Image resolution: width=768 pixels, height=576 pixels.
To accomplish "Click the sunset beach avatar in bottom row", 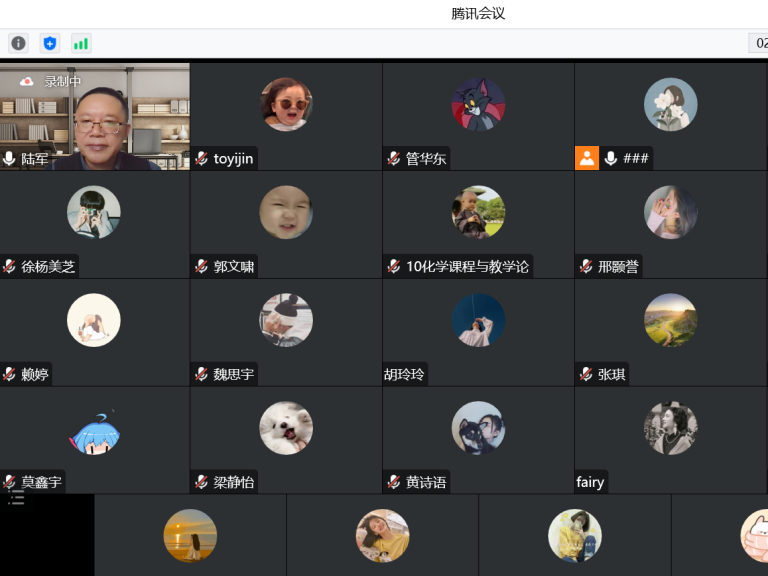I will [x=190, y=535].
